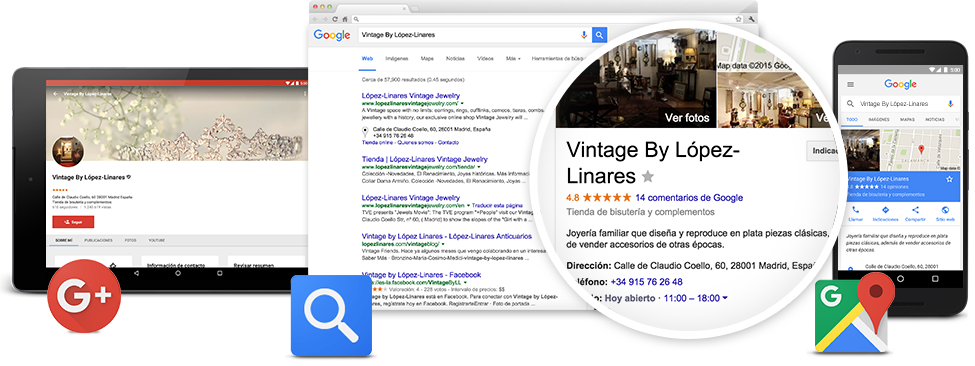Click the blue search button in the browser
975x366 pixels.
coord(599,35)
